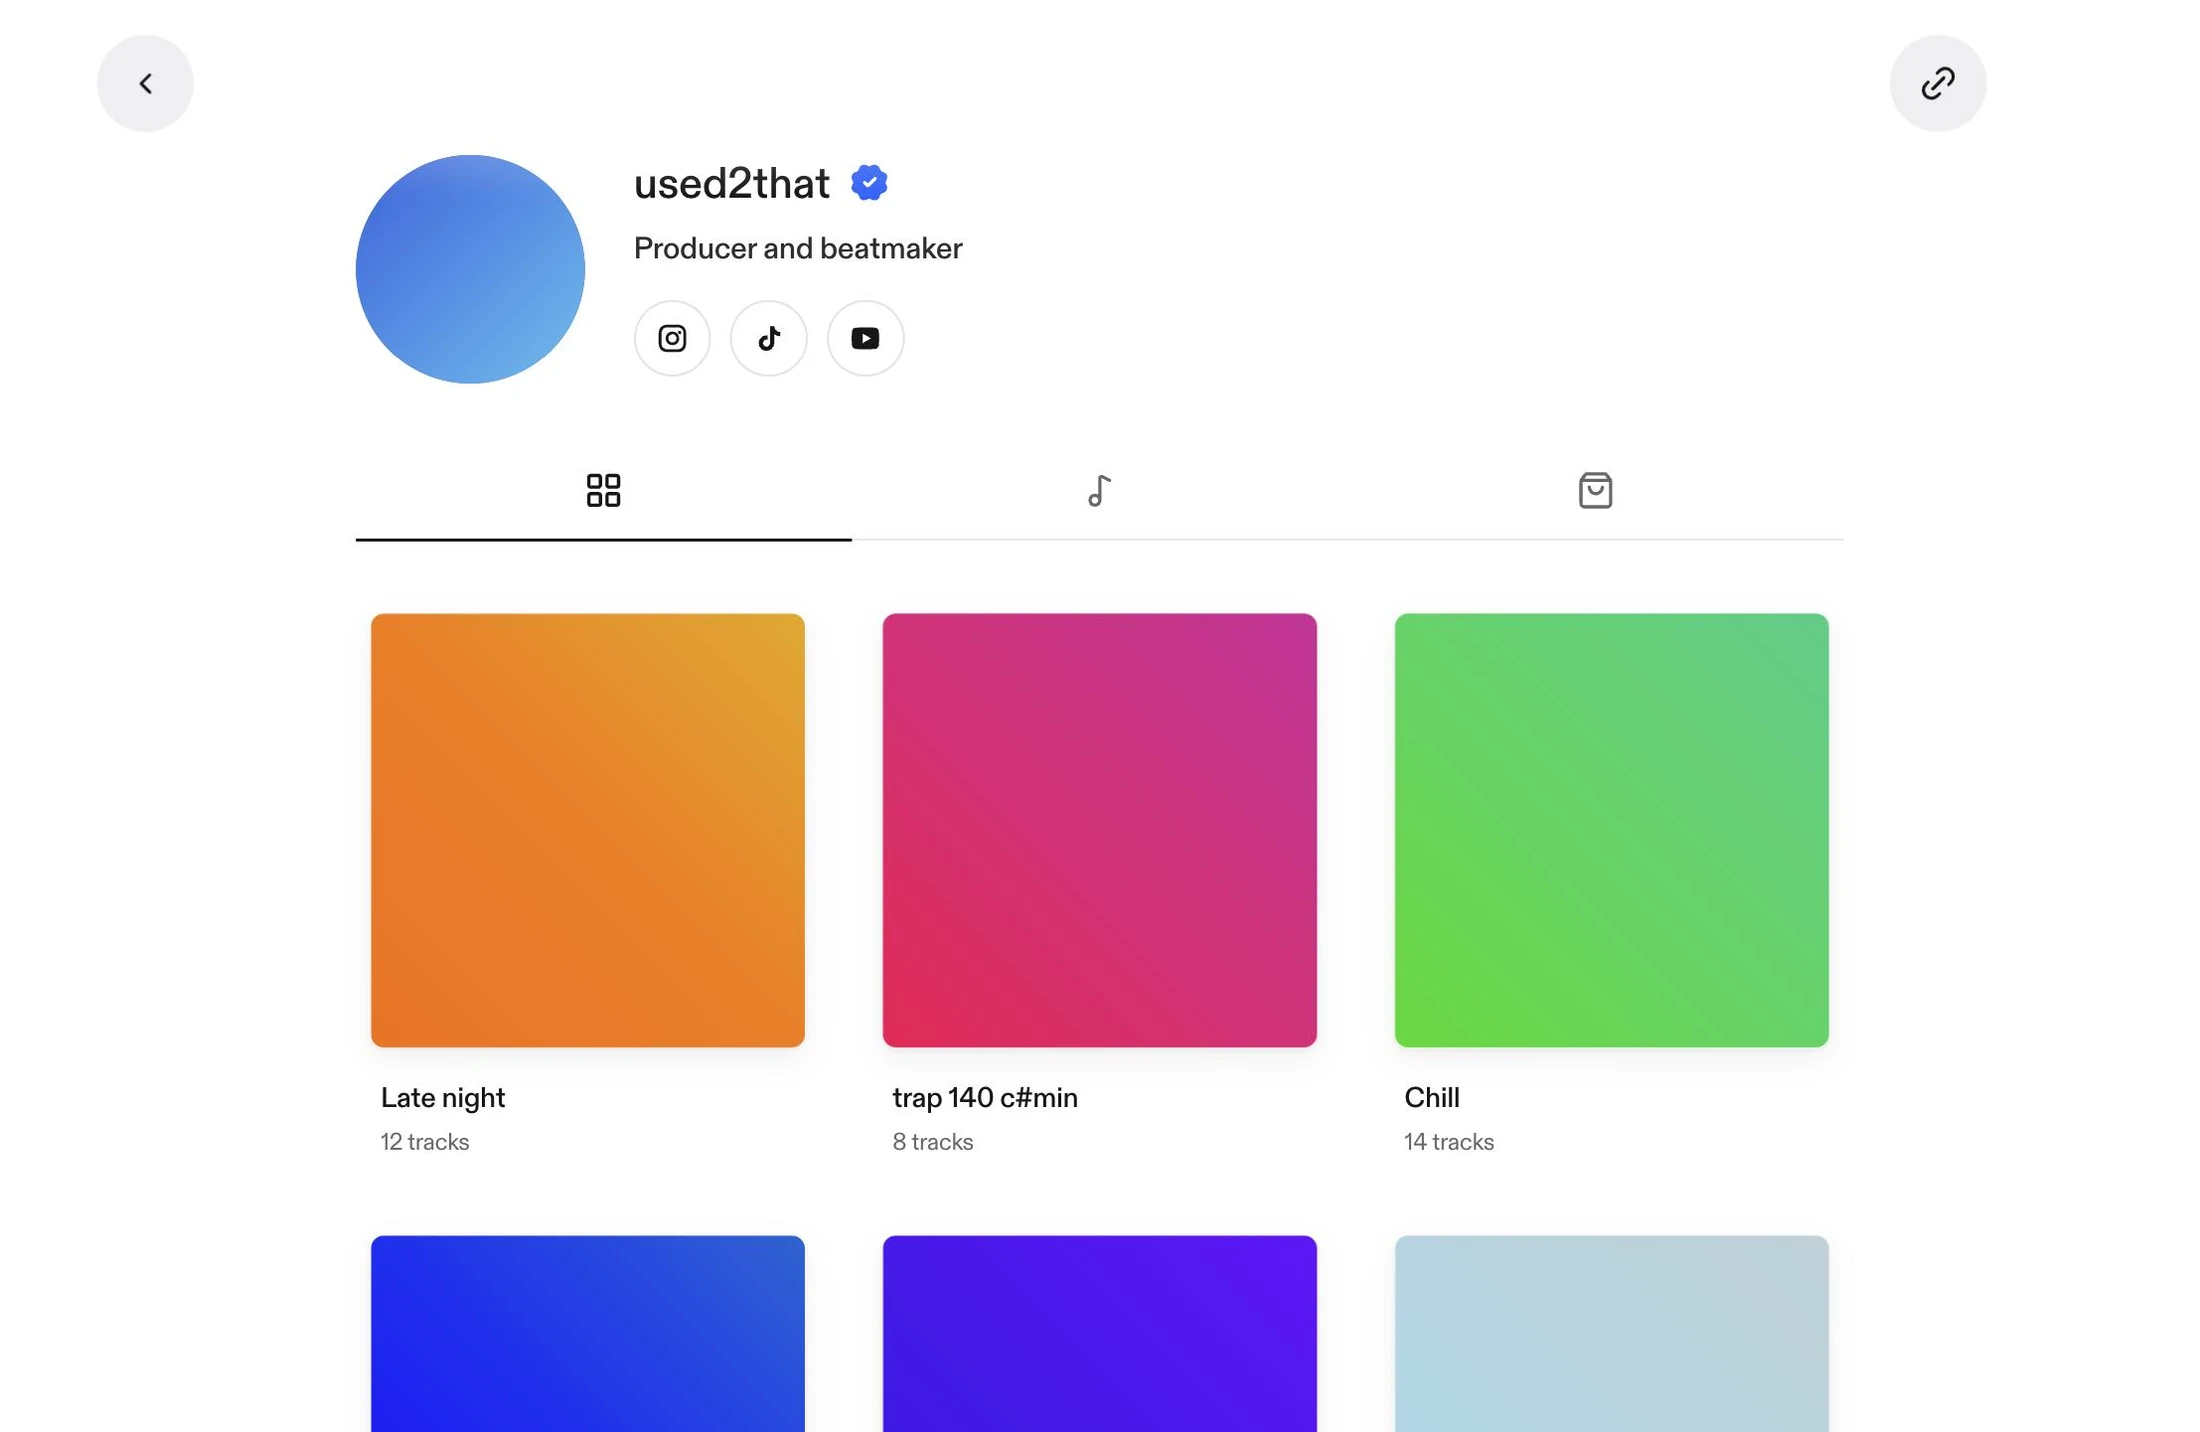The height and width of the screenshot is (1432, 2200).
Task: Click the 'trap 140 c#min' title
Action: (x=985, y=1098)
